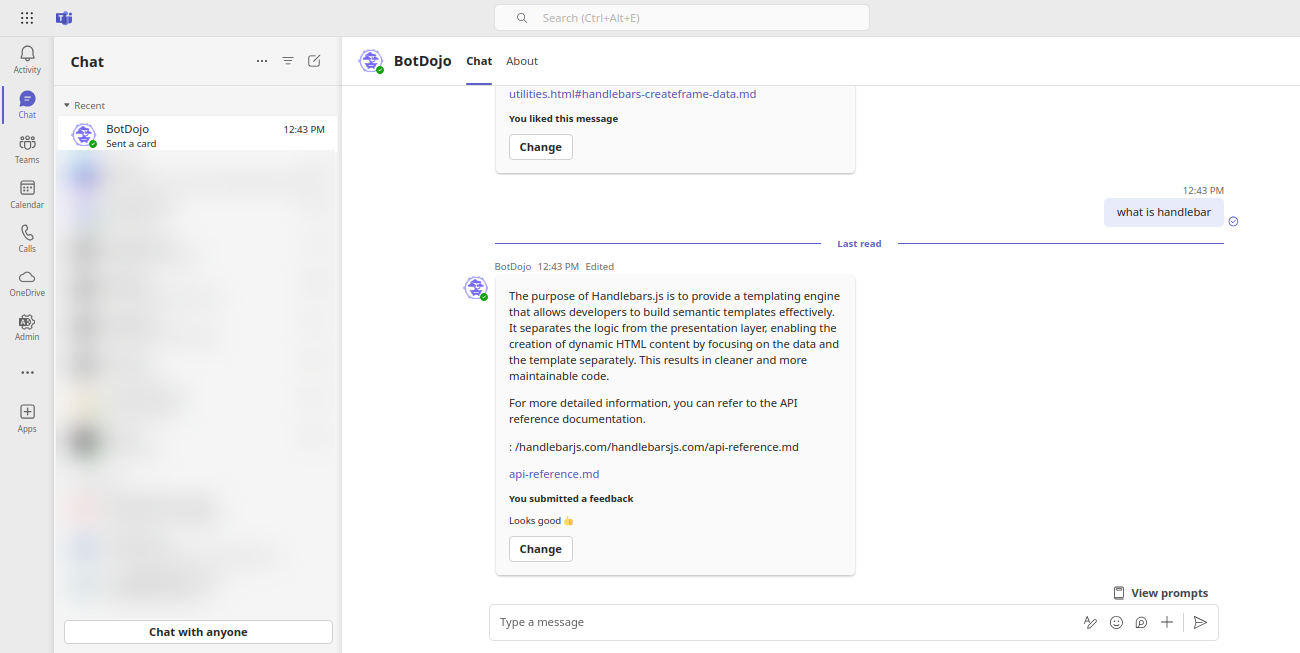
Task: Switch to the About tab
Action: [522, 61]
